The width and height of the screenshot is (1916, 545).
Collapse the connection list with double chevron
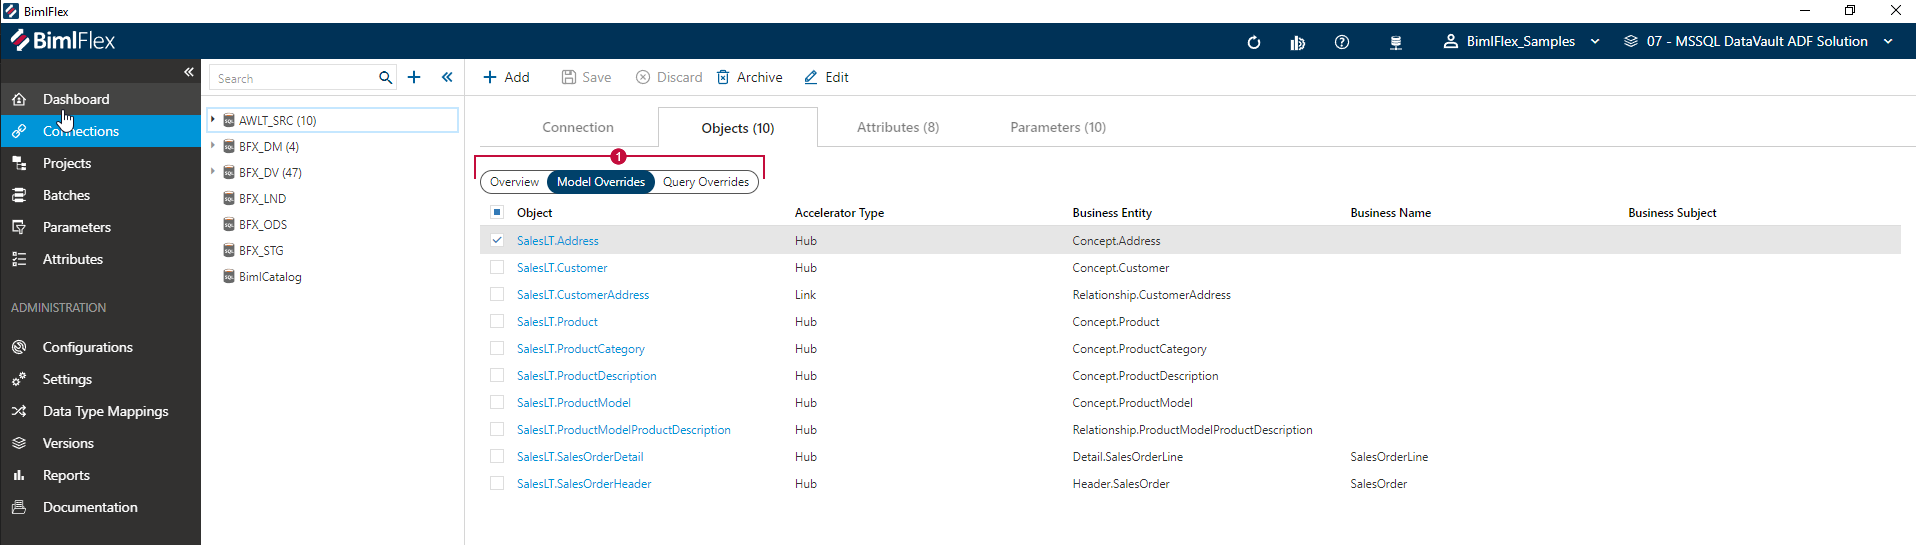(x=447, y=77)
